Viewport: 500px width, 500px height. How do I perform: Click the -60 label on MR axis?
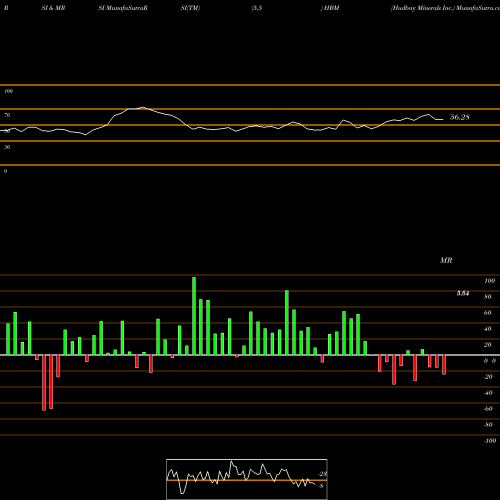pyautogui.click(x=488, y=409)
